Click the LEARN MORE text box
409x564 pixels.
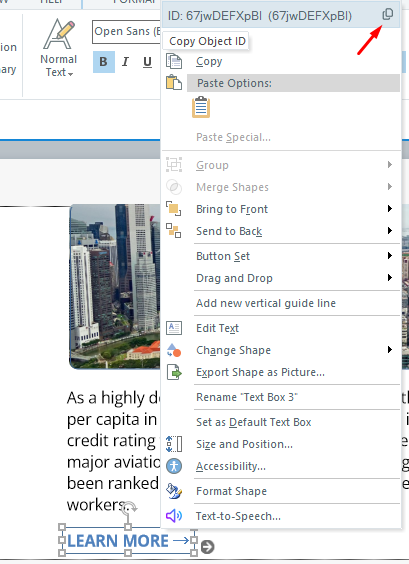tap(128, 541)
